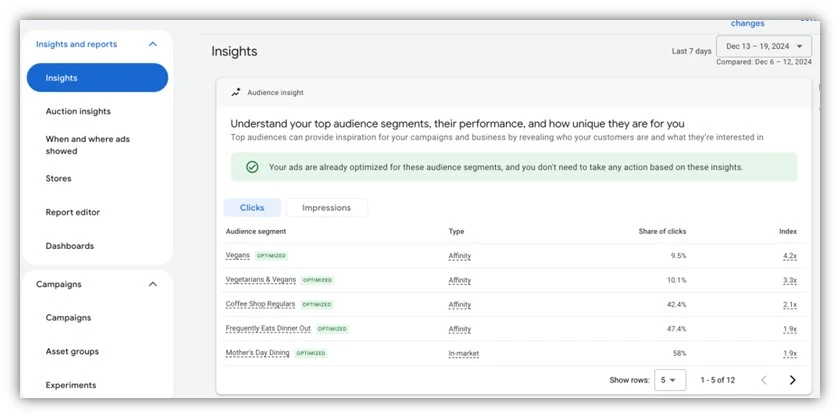The height and width of the screenshot is (418, 840).
Task: Select the Clicks tab
Action: click(252, 208)
